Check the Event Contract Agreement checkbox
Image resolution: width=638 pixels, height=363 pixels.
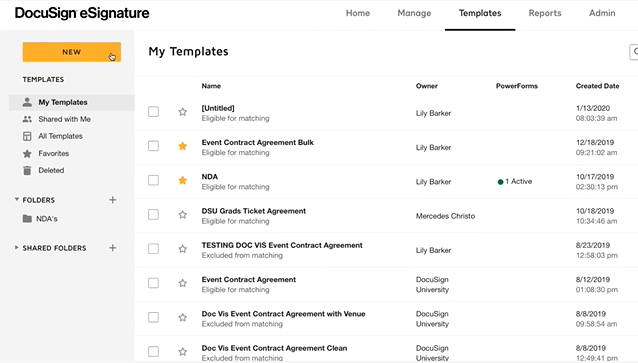coord(153,282)
